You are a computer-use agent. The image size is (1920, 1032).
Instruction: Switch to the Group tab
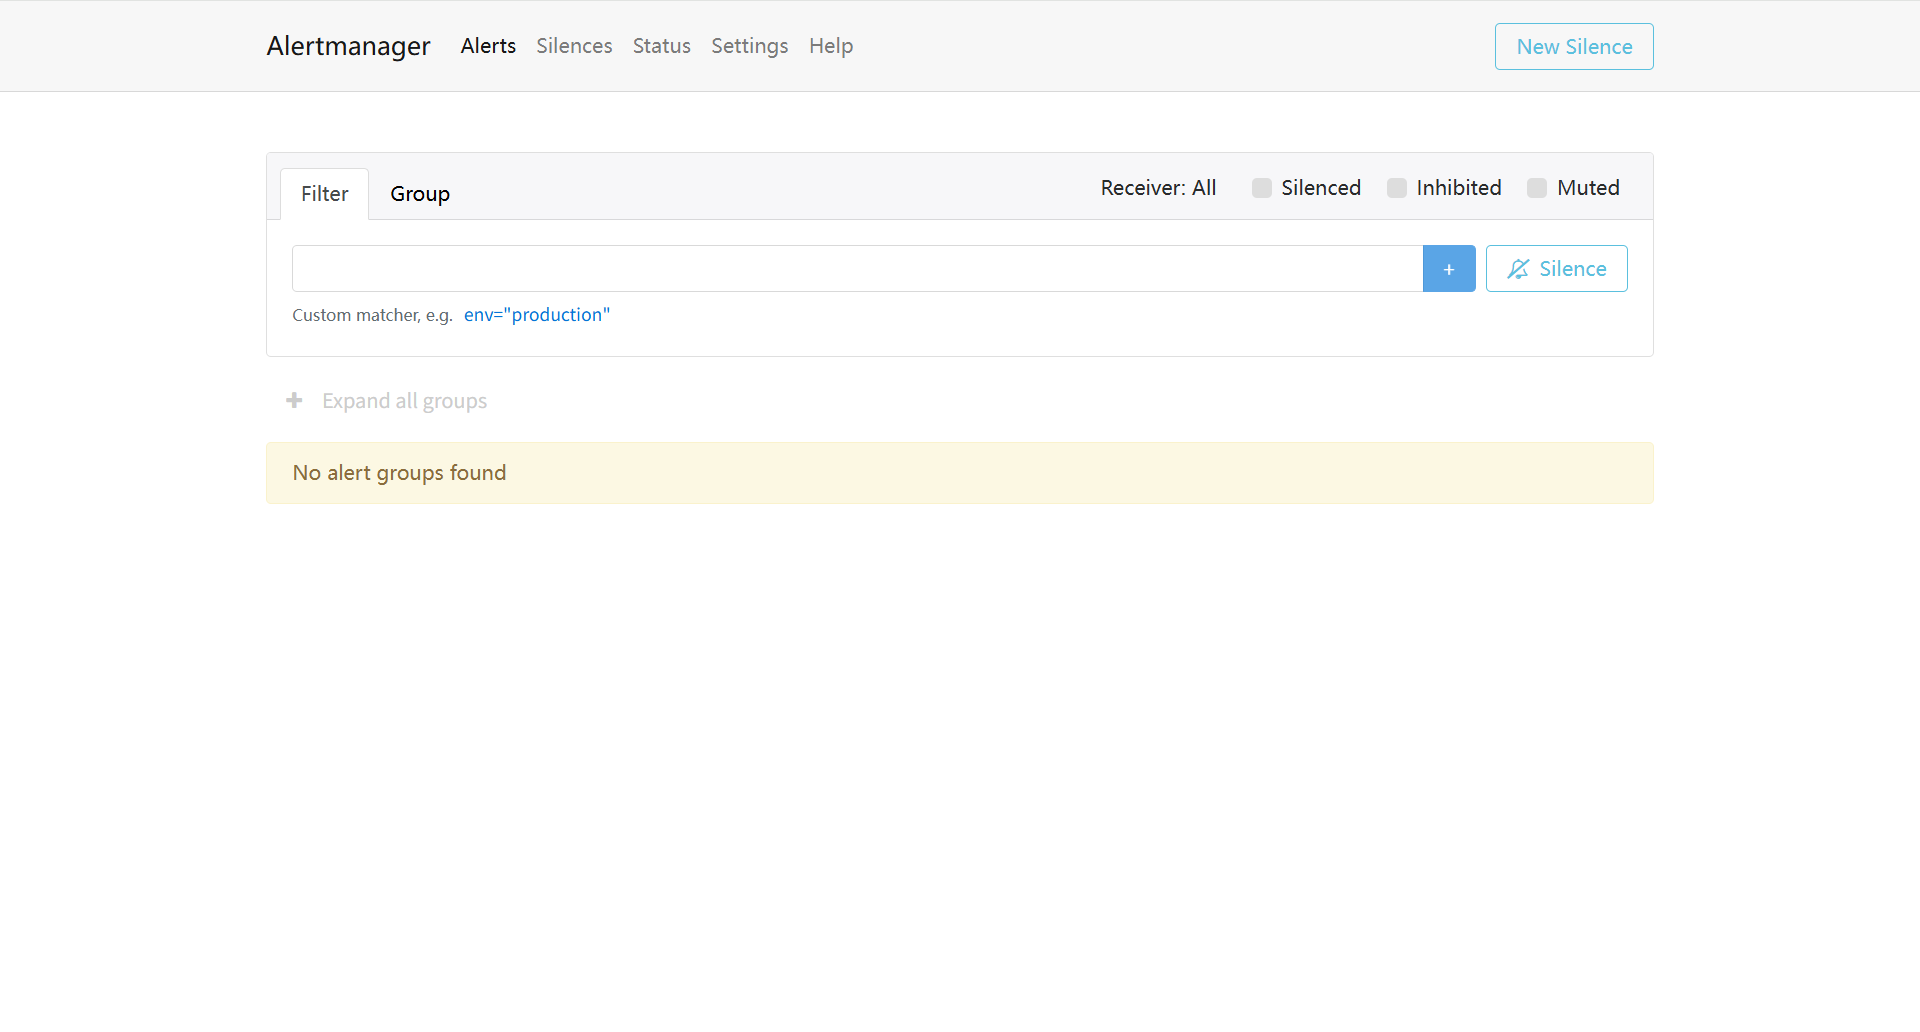[x=420, y=194]
